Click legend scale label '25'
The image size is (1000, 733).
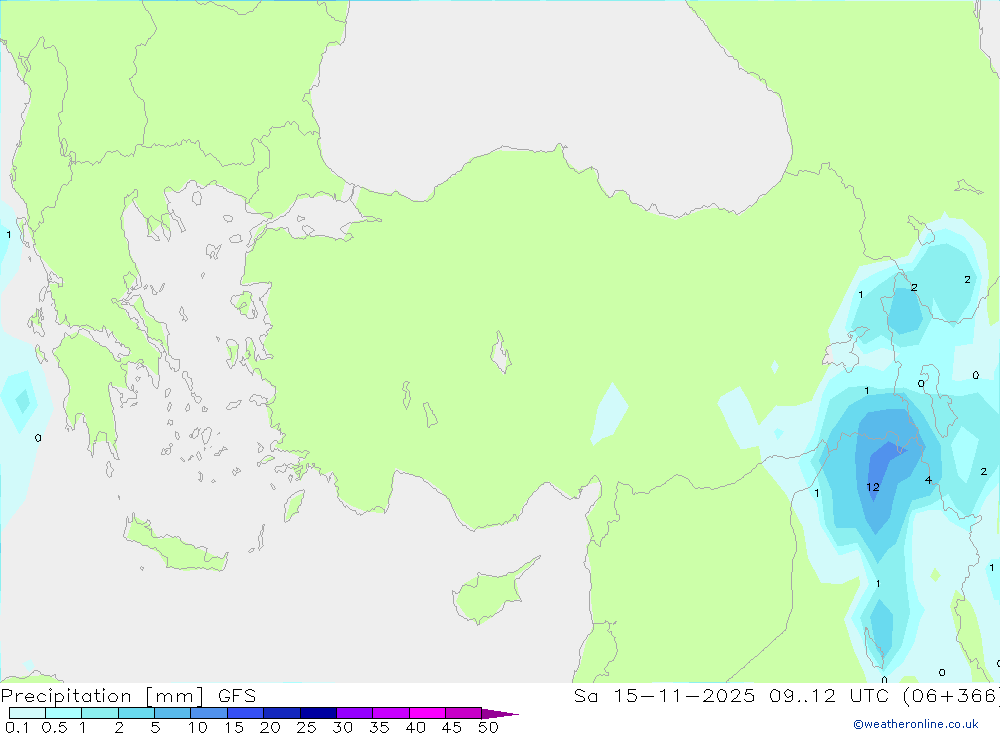[306, 727]
